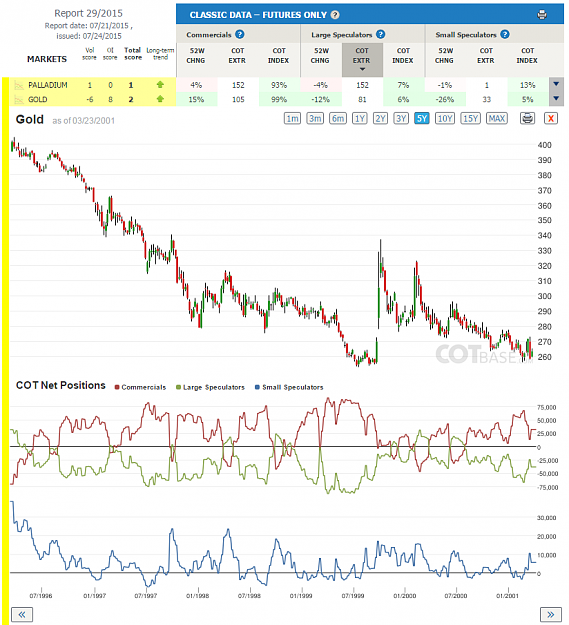Screen dimensions: 569x625
Task: Select the 15Y chart range
Action: pos(471,118)
